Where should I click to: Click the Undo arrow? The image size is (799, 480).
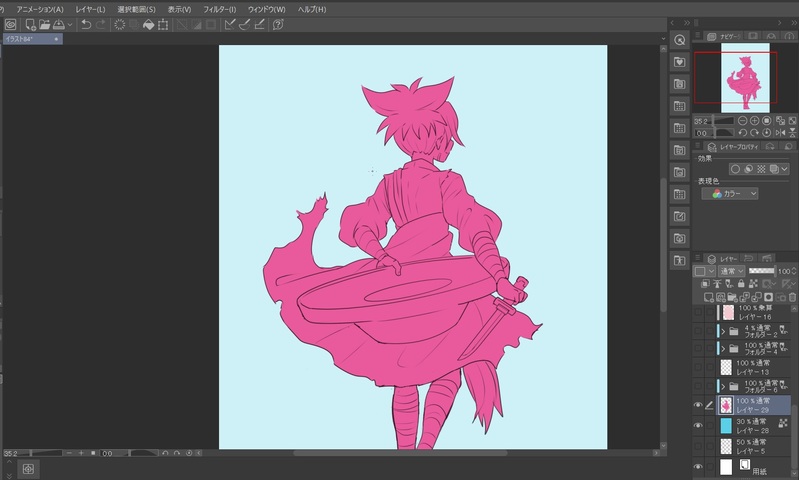coord(86,24)
